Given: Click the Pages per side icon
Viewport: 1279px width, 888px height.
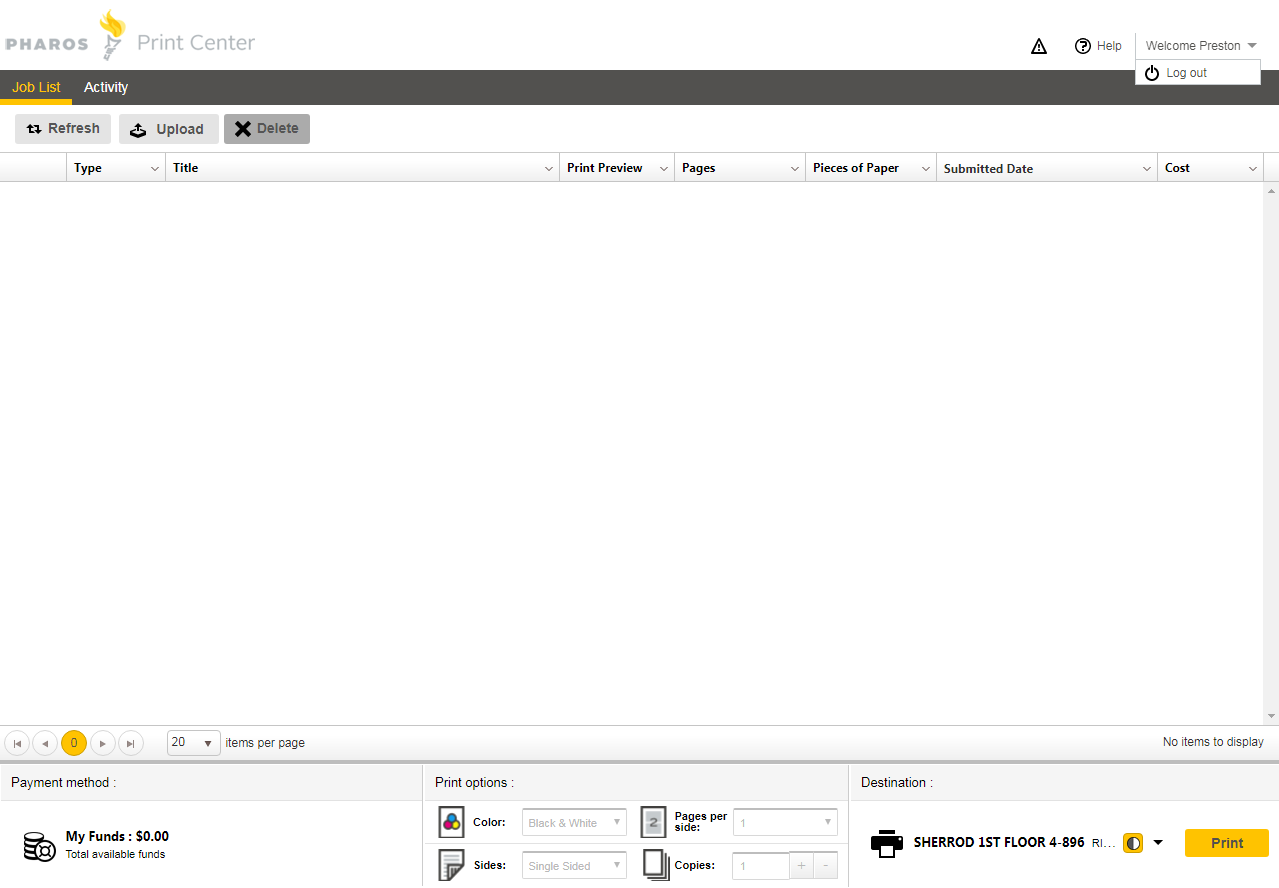Looking at the screenshot, I should 653,822.
